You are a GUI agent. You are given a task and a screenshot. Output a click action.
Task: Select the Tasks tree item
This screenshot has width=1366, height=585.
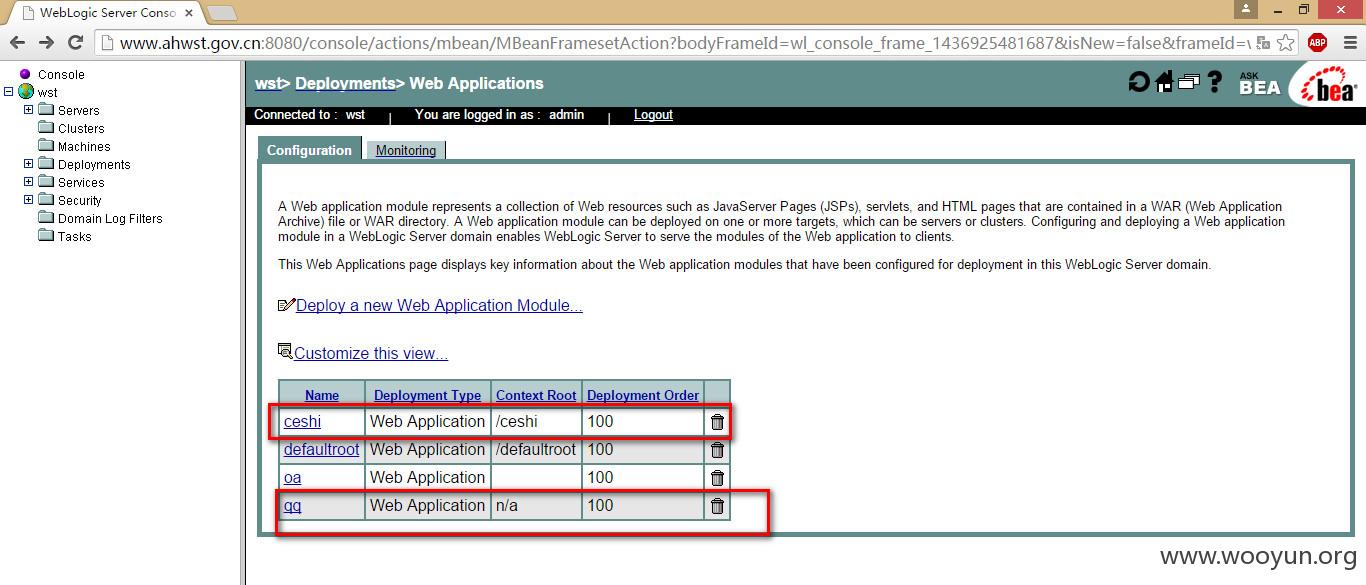(75, 236)
